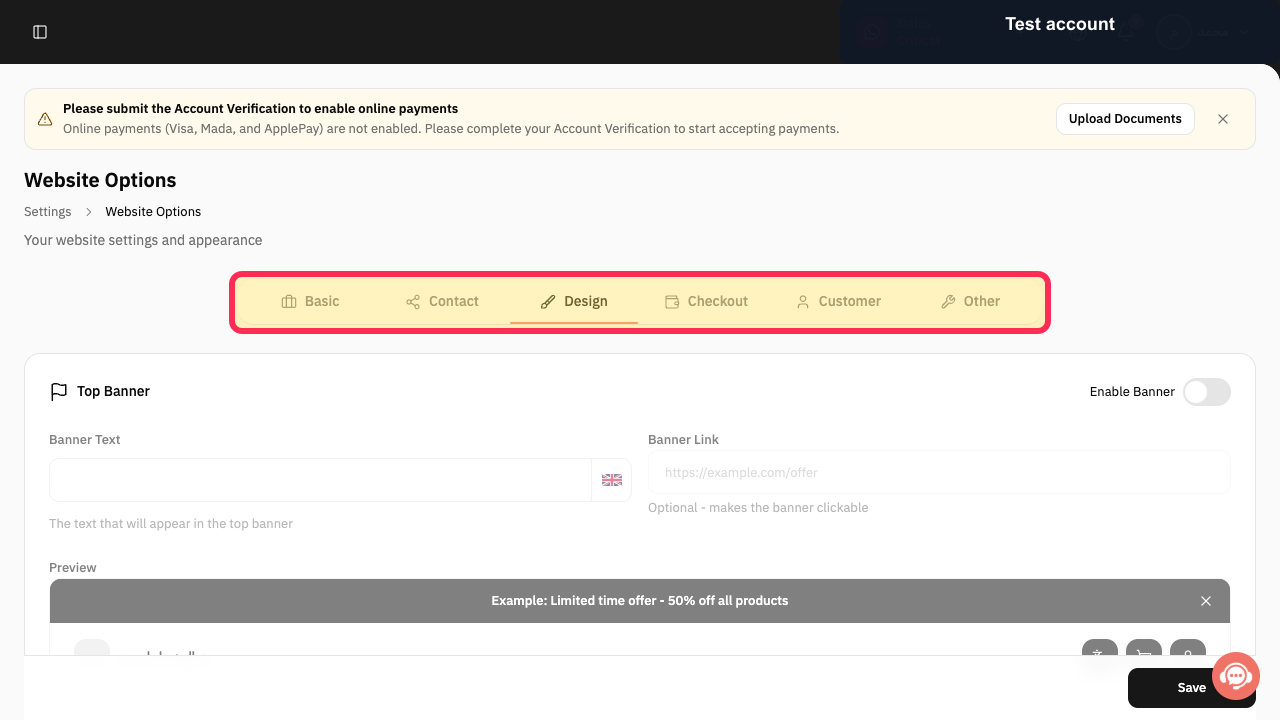Image resolution: width=1280 pixels, height=720 pixels.
Task: Click the cart icon in banner preview
Action: point(1144,653)
